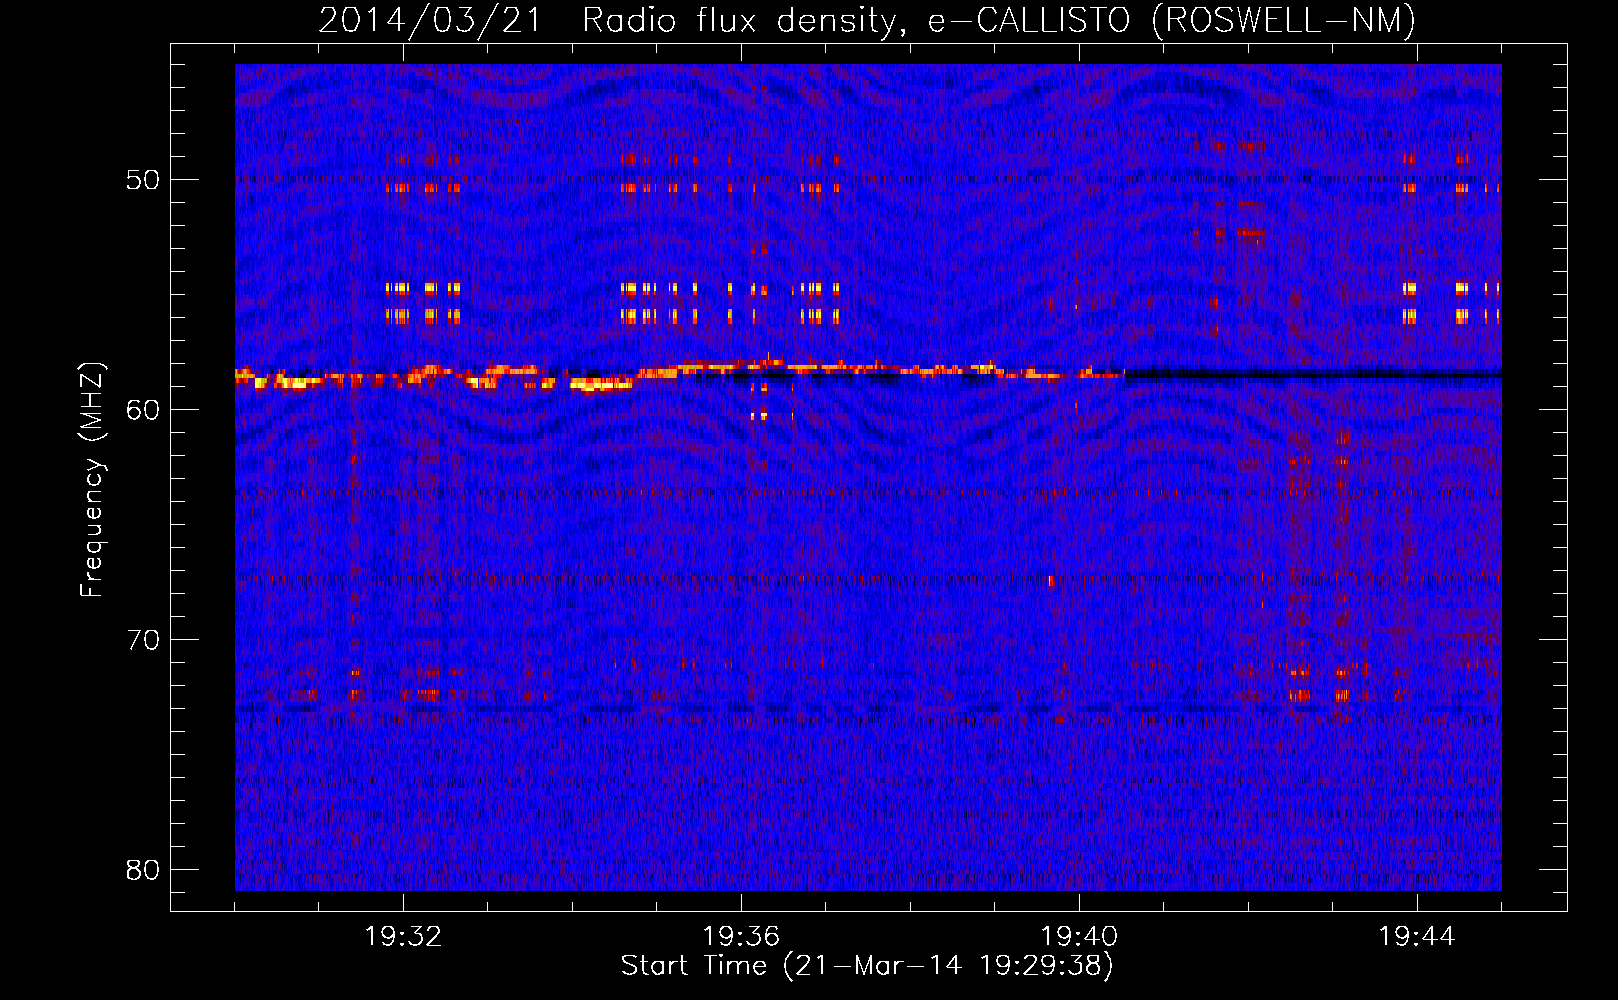
Task: Click the plot title 'Radio flux density, e-CALLISTO (ROSWELL-NM)'
Action: pyautogui.click(x=999, y=20)
